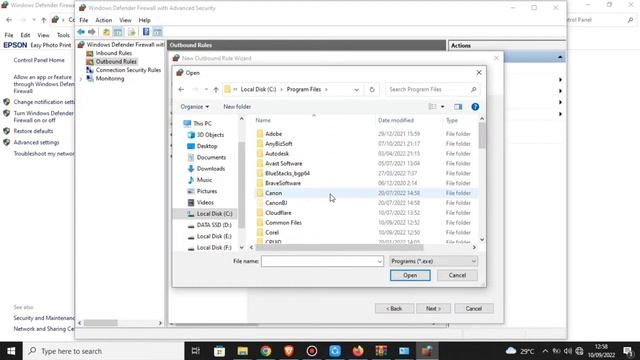This screenshot has height=360, width=640.
Task: Open the Edit menu in Control Panel window
Action: pos(25,35)
